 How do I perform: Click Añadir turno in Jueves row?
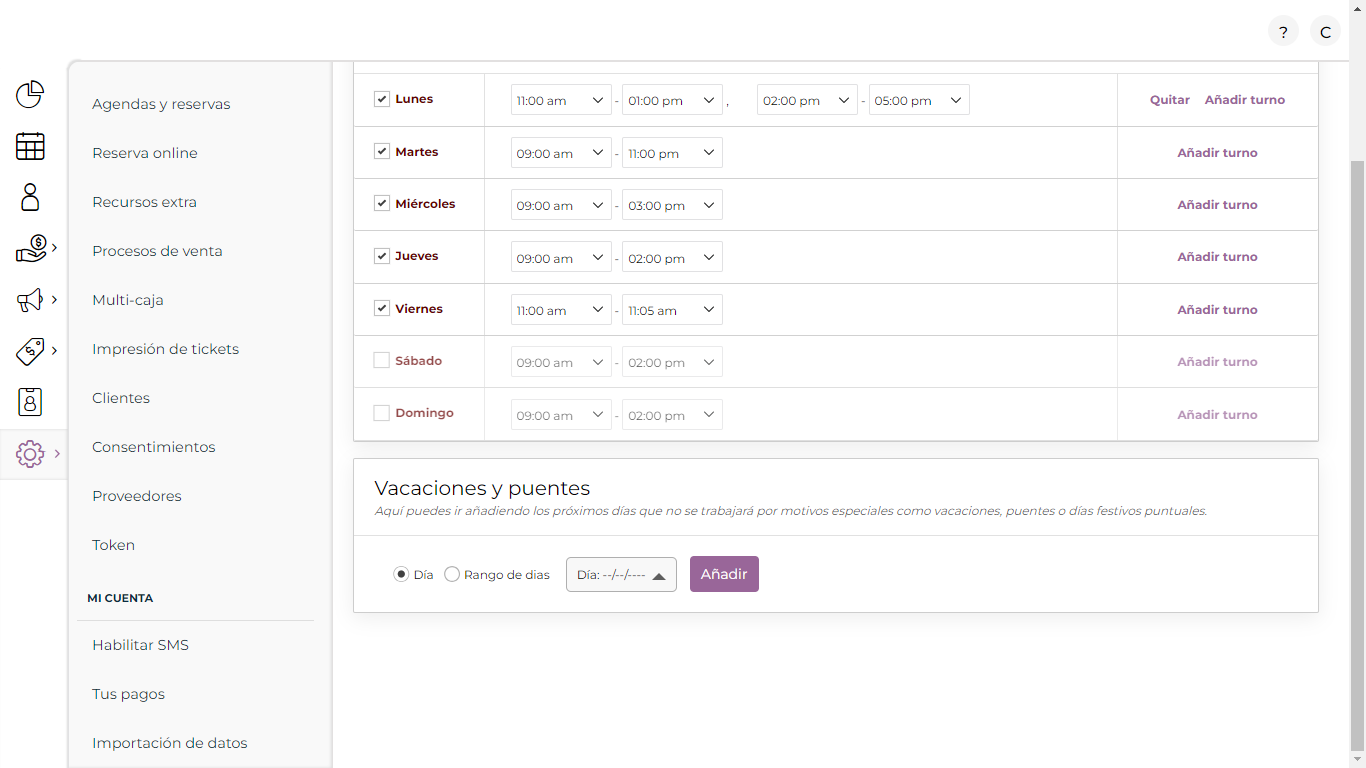[1217, 257]
